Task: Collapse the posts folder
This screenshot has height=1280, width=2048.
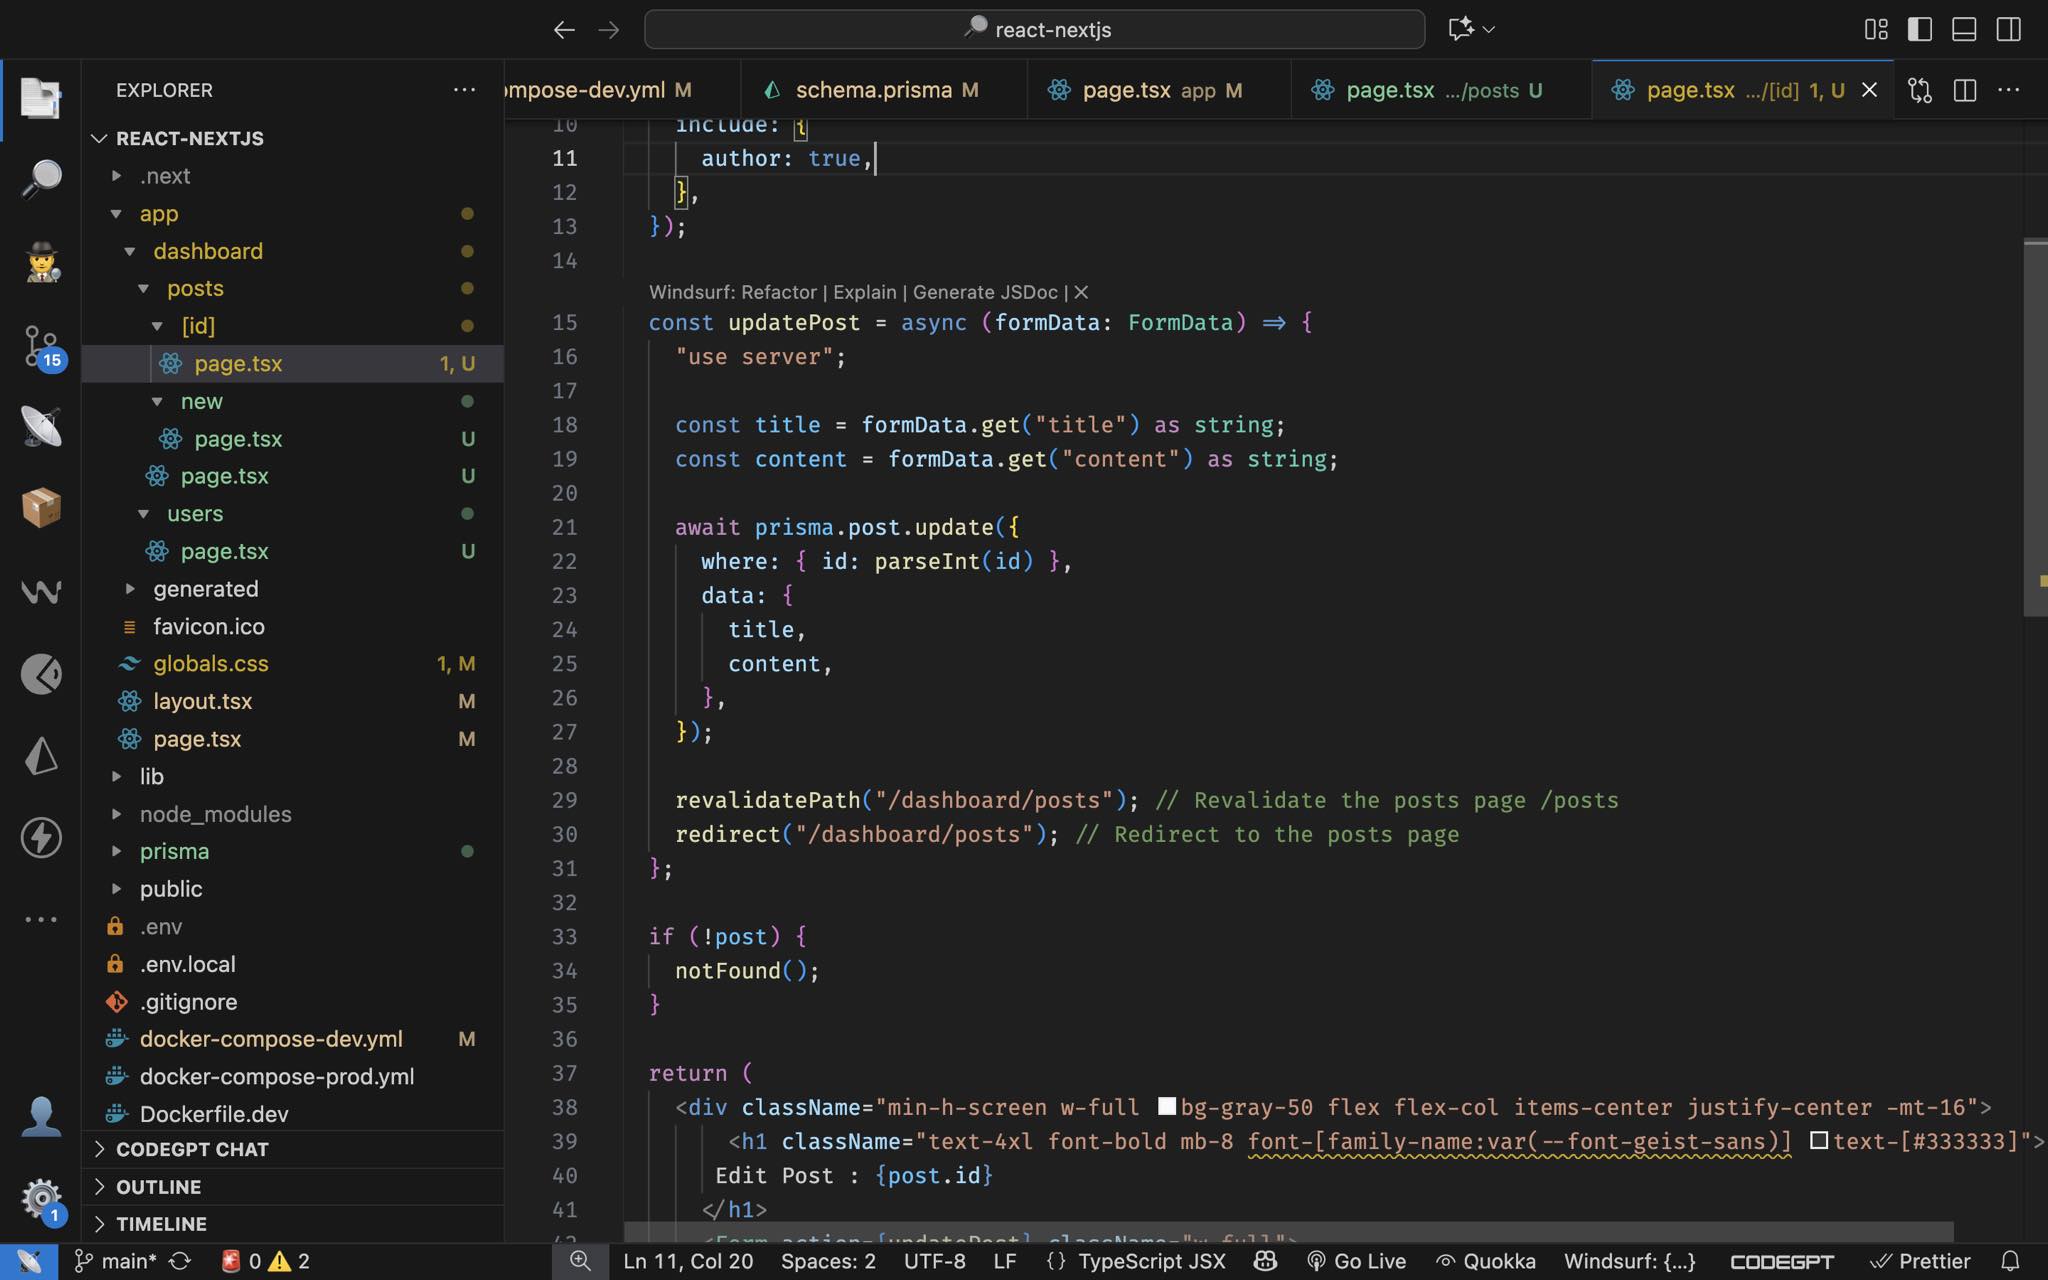Action: pos(144,288)
